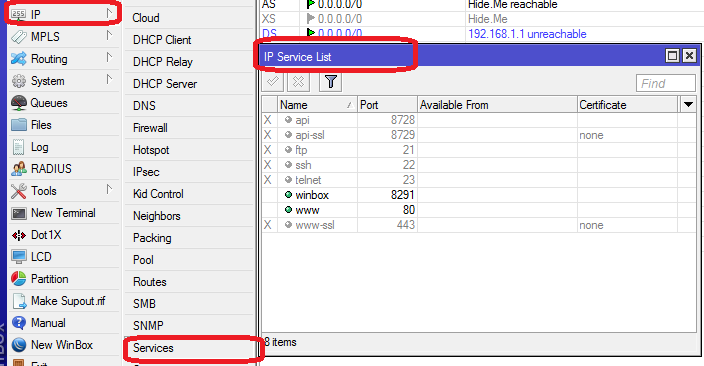704x366 pixels.
Task: Click the Dot1X icon
Action: [19, 235]
